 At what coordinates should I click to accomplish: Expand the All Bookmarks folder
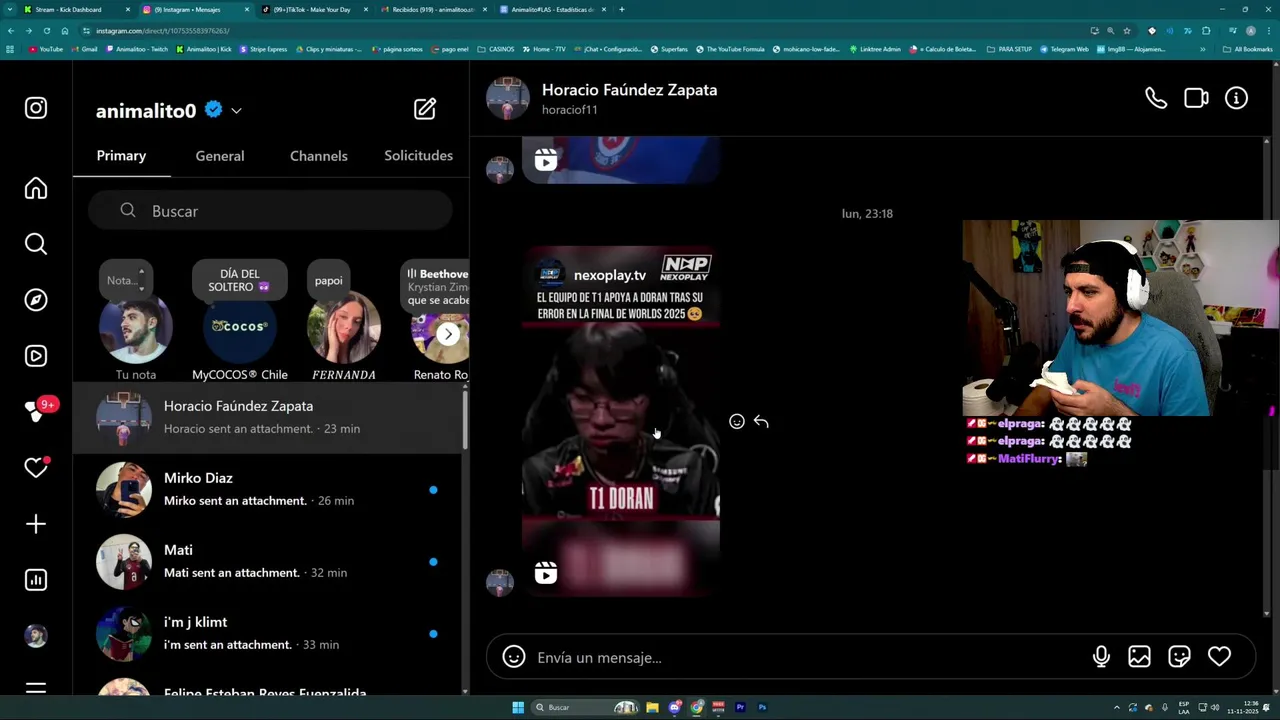pos(1248,49)
